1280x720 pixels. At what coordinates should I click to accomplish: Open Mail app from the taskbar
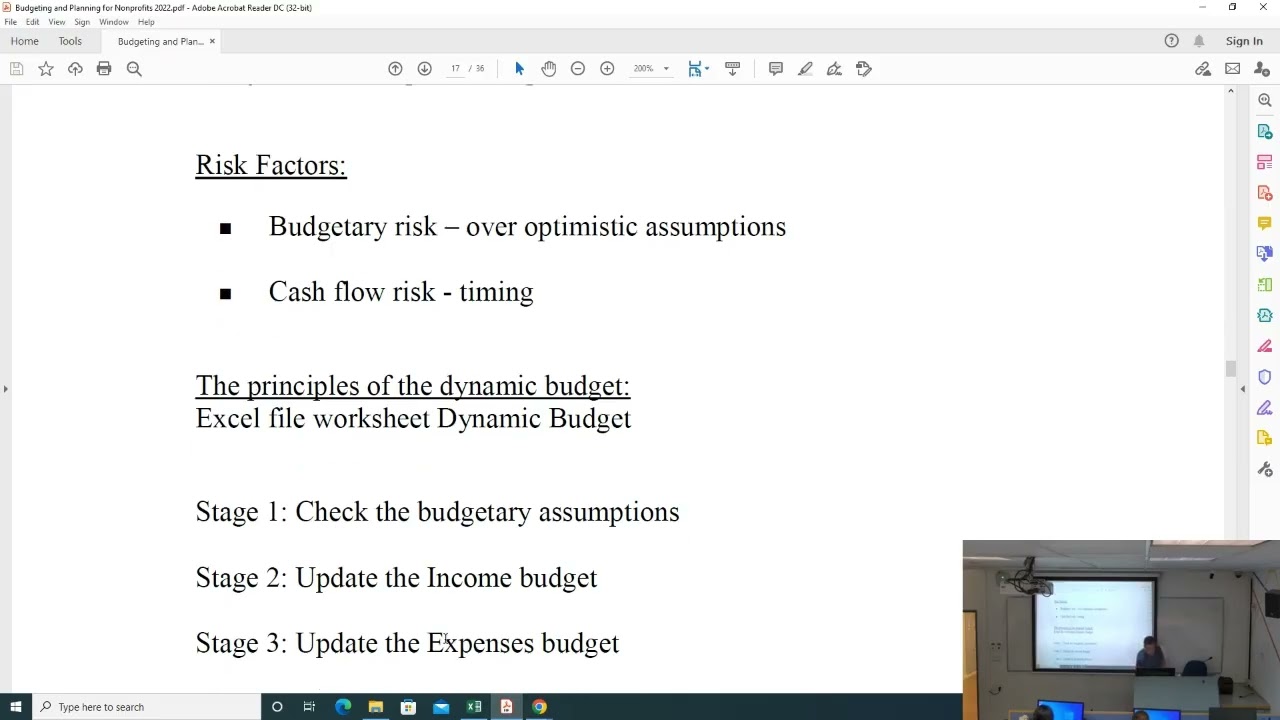pos(441,707)
